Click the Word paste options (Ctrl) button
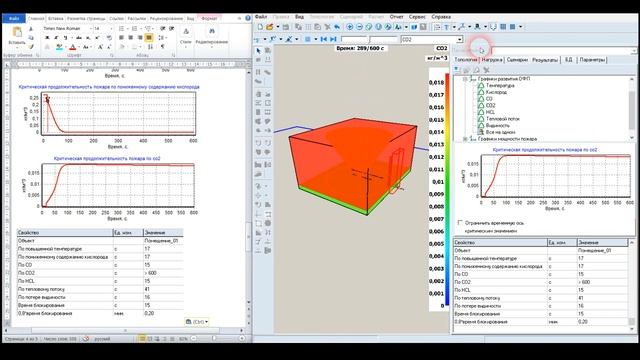 tap(196, 322)
